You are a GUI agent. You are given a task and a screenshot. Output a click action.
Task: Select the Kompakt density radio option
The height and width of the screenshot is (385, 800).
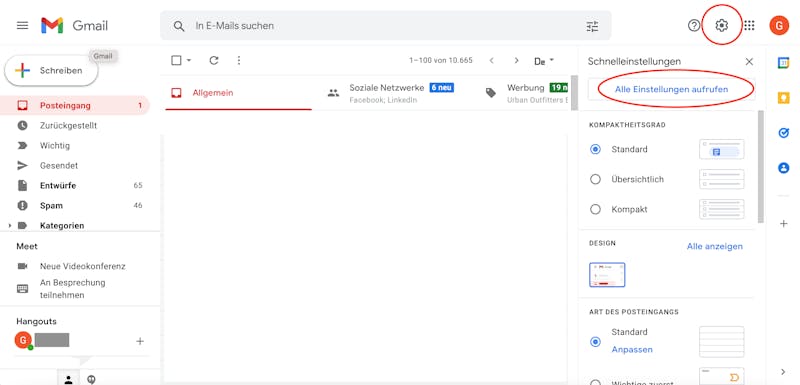595,210
